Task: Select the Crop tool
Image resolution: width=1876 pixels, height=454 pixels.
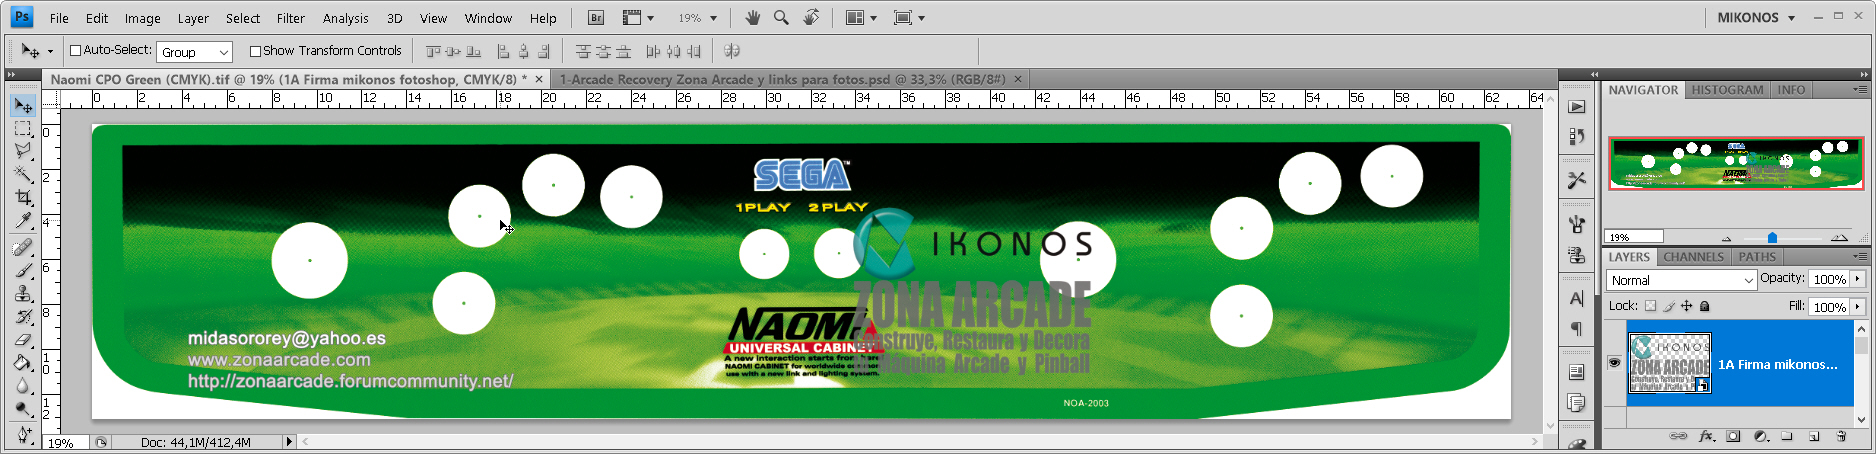Action: point(23,198)
